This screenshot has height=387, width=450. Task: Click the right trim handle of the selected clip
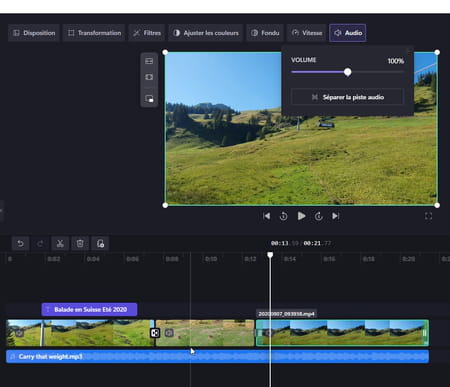tap(425, 333)
